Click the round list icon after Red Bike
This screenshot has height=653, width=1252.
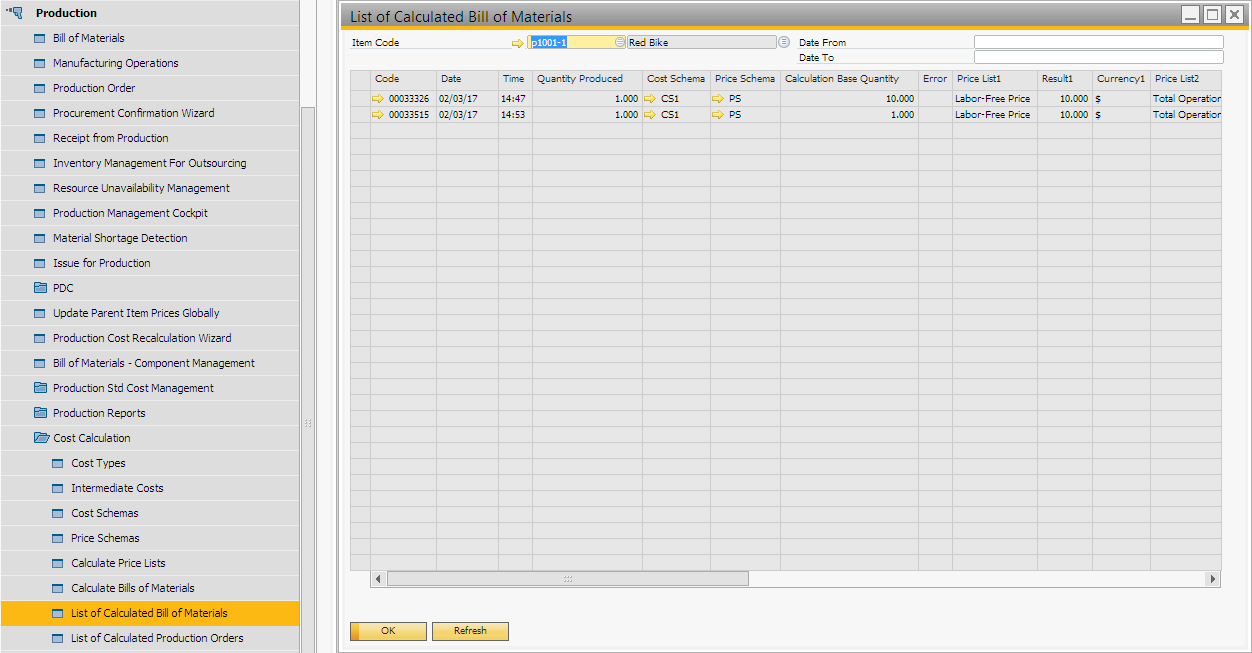pyautogui.click(x=784, y=42)
